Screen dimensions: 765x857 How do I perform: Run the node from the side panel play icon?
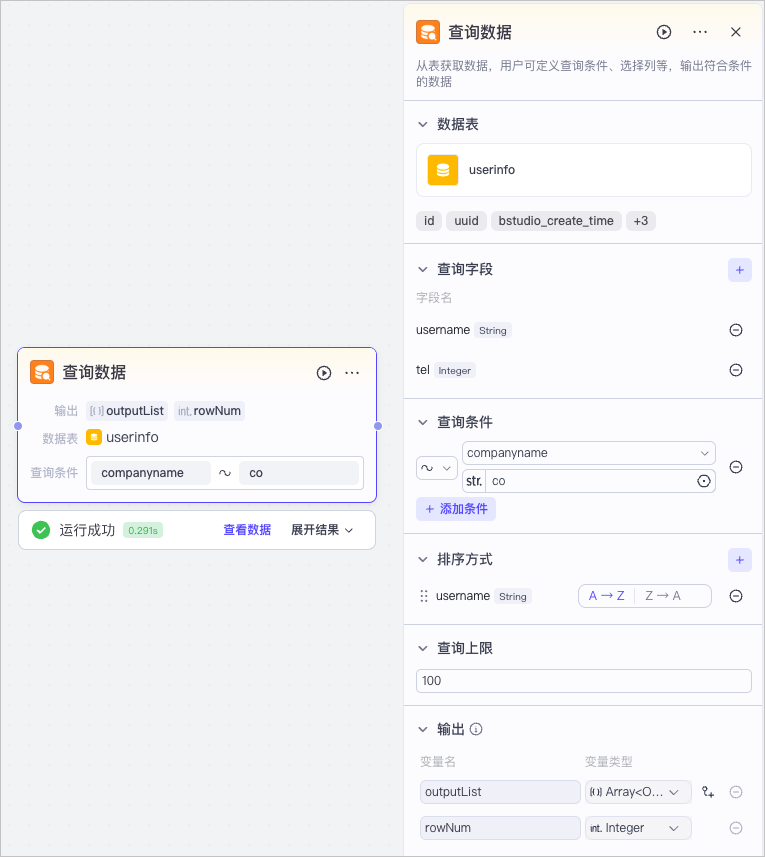663,32
